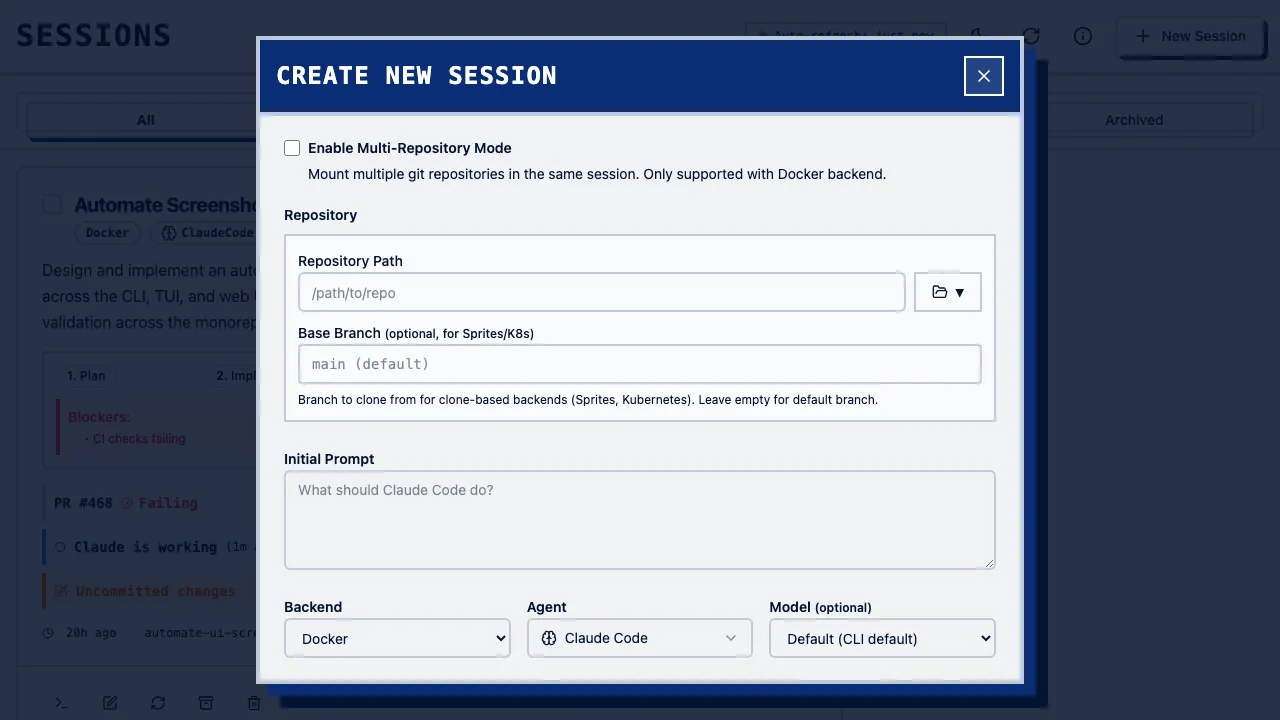
Task: Check the Automate Screenshots session checkbox
Action: [52, 204]
